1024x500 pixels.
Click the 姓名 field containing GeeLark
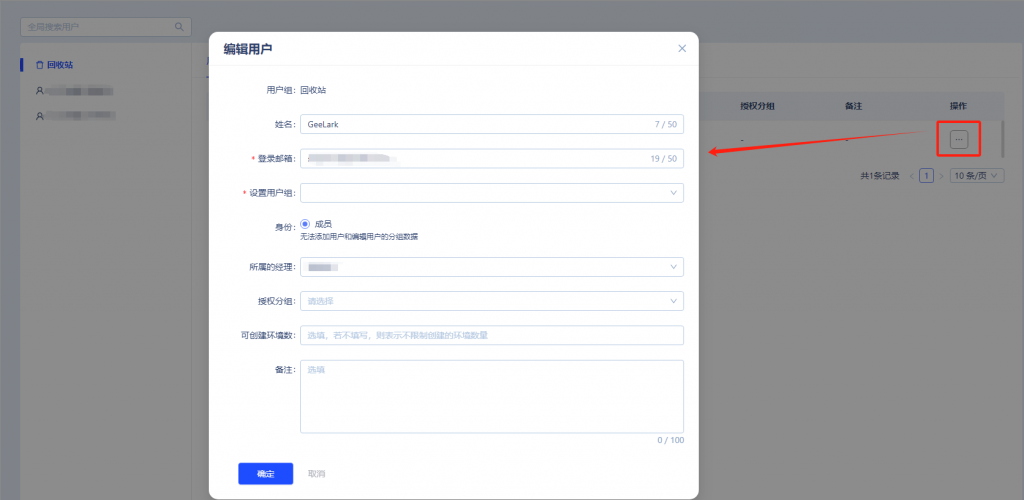(x=470, y=124)
